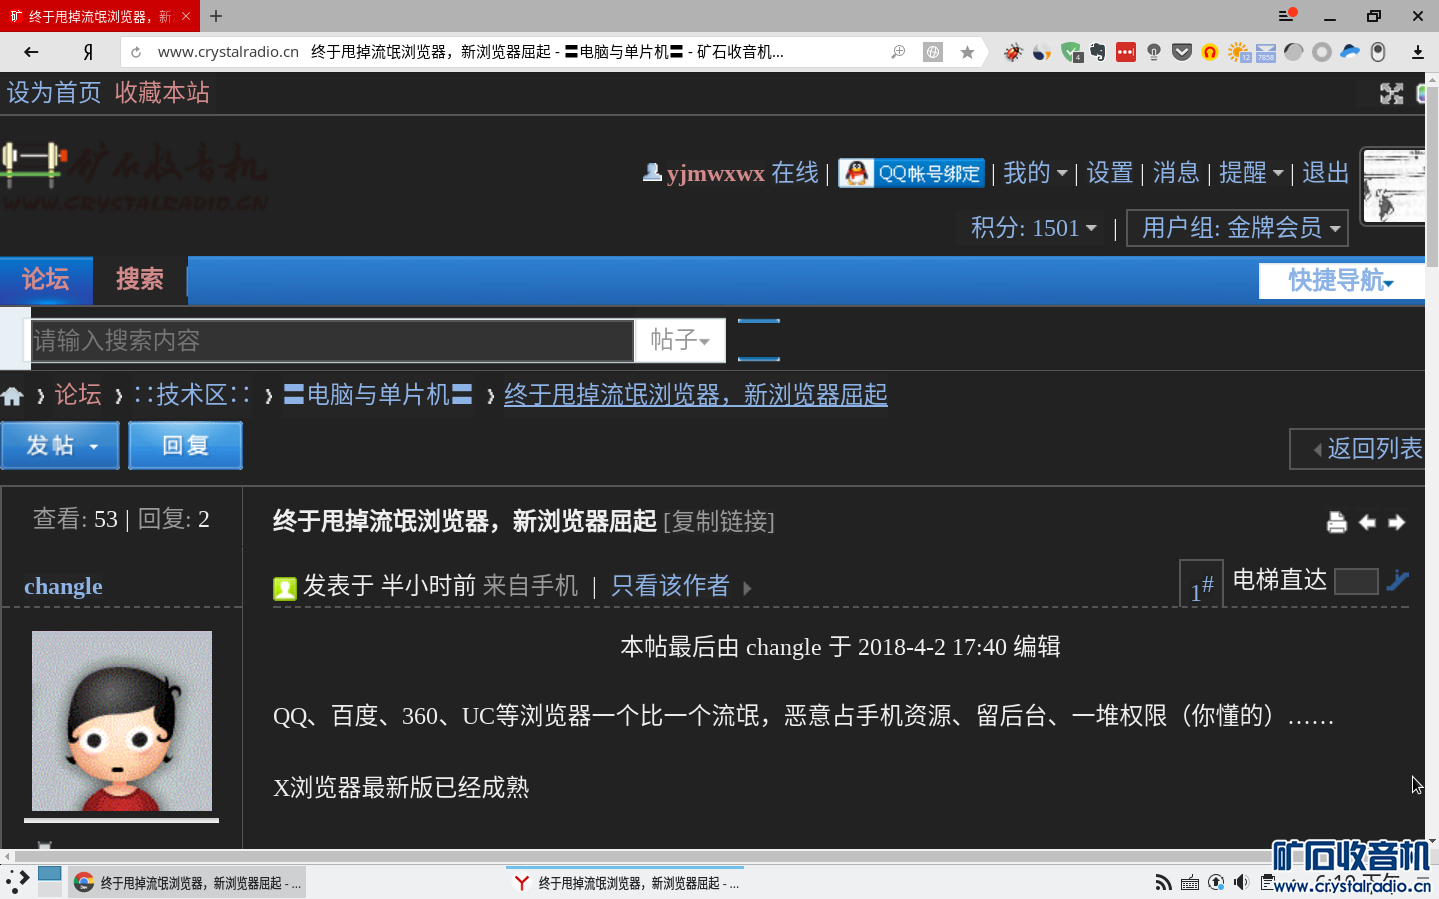
Task: Click the 收藏本站 link
Action: (x=162, y=93)
